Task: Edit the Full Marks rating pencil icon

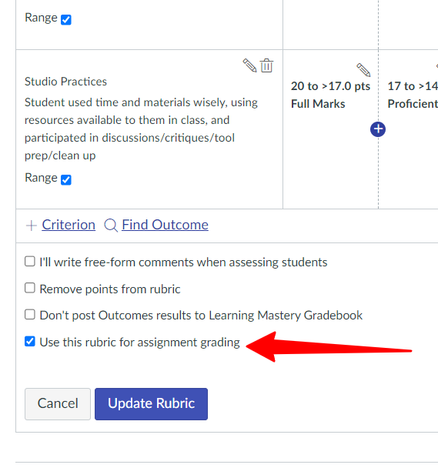Action: click(363, 70)
